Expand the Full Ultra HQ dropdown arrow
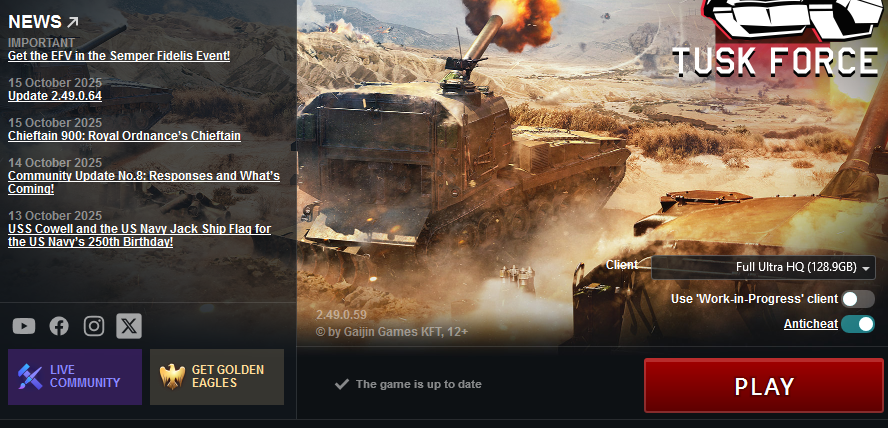Screen dimensions: 888x428 [x=865, y=269]
